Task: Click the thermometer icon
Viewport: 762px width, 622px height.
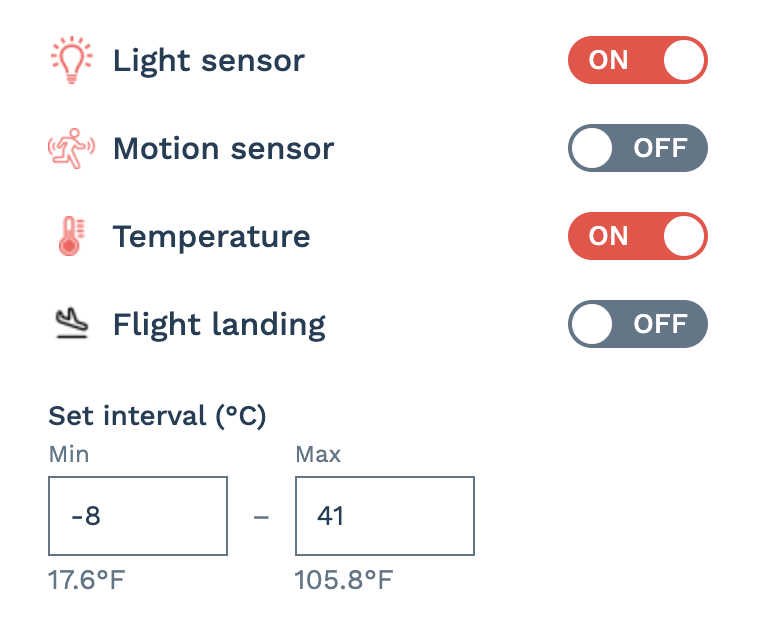Action: pos(71,236)
